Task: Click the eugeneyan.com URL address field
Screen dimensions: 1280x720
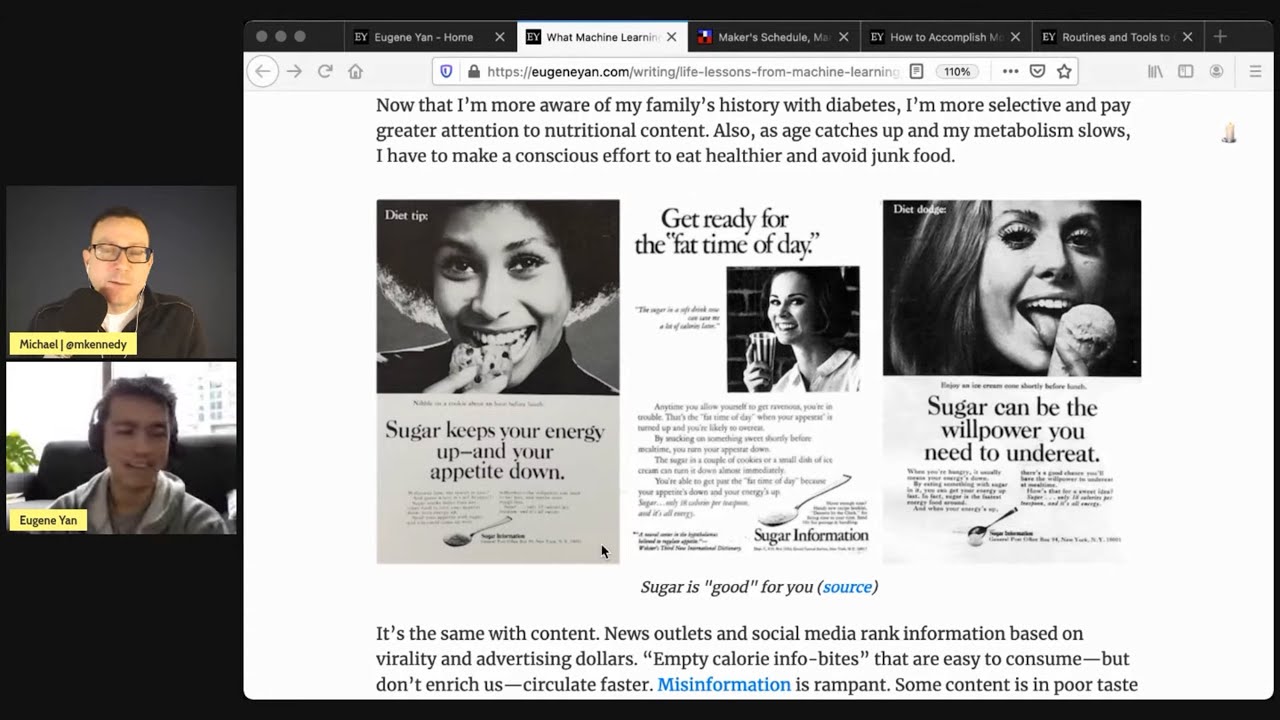Action: pyautogui.click(x=692, y=71)
